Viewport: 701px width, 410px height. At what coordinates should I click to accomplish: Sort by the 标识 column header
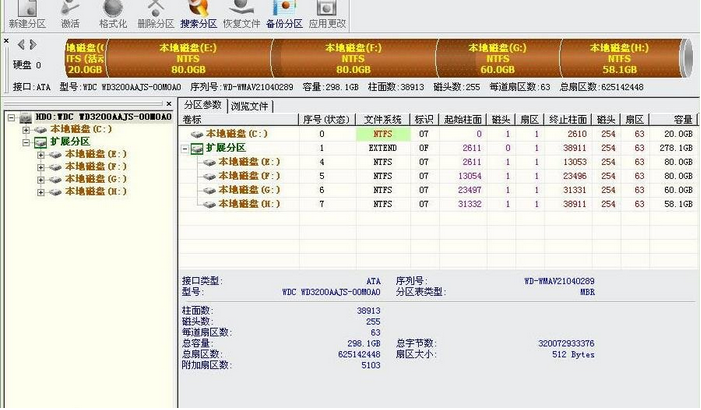pos(424,119)
